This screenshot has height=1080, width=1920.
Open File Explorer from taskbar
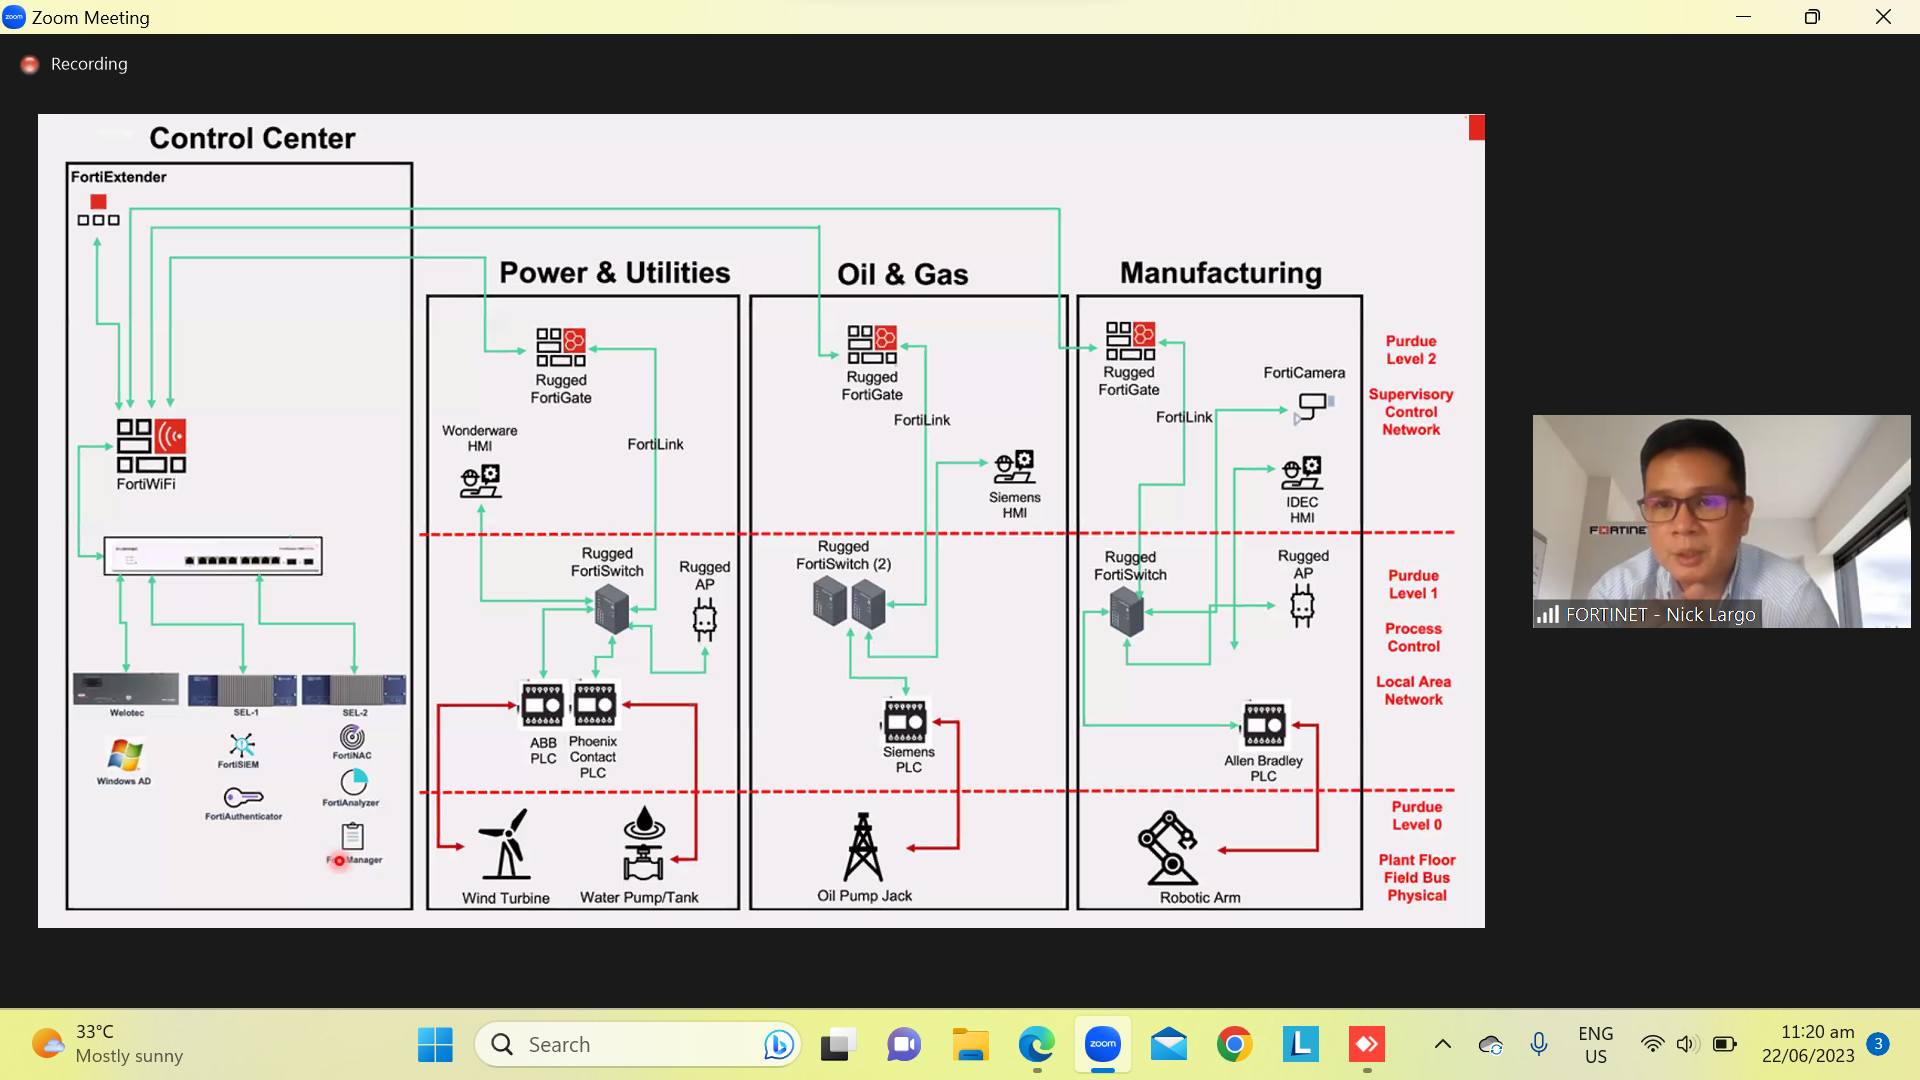point(970,1045)
